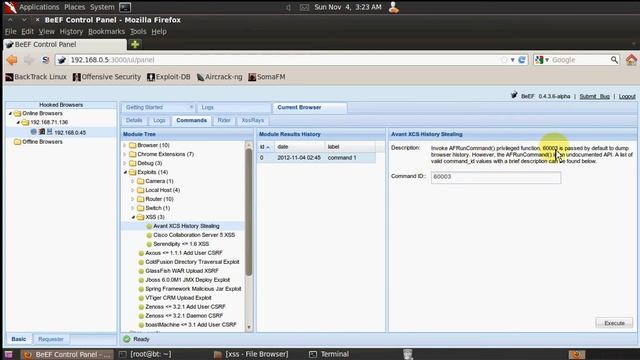Viewport: 640px width, 360px height.
Task: Open the XssRays sub-tab
Action: pyautogui.click(x=253, y=120)
